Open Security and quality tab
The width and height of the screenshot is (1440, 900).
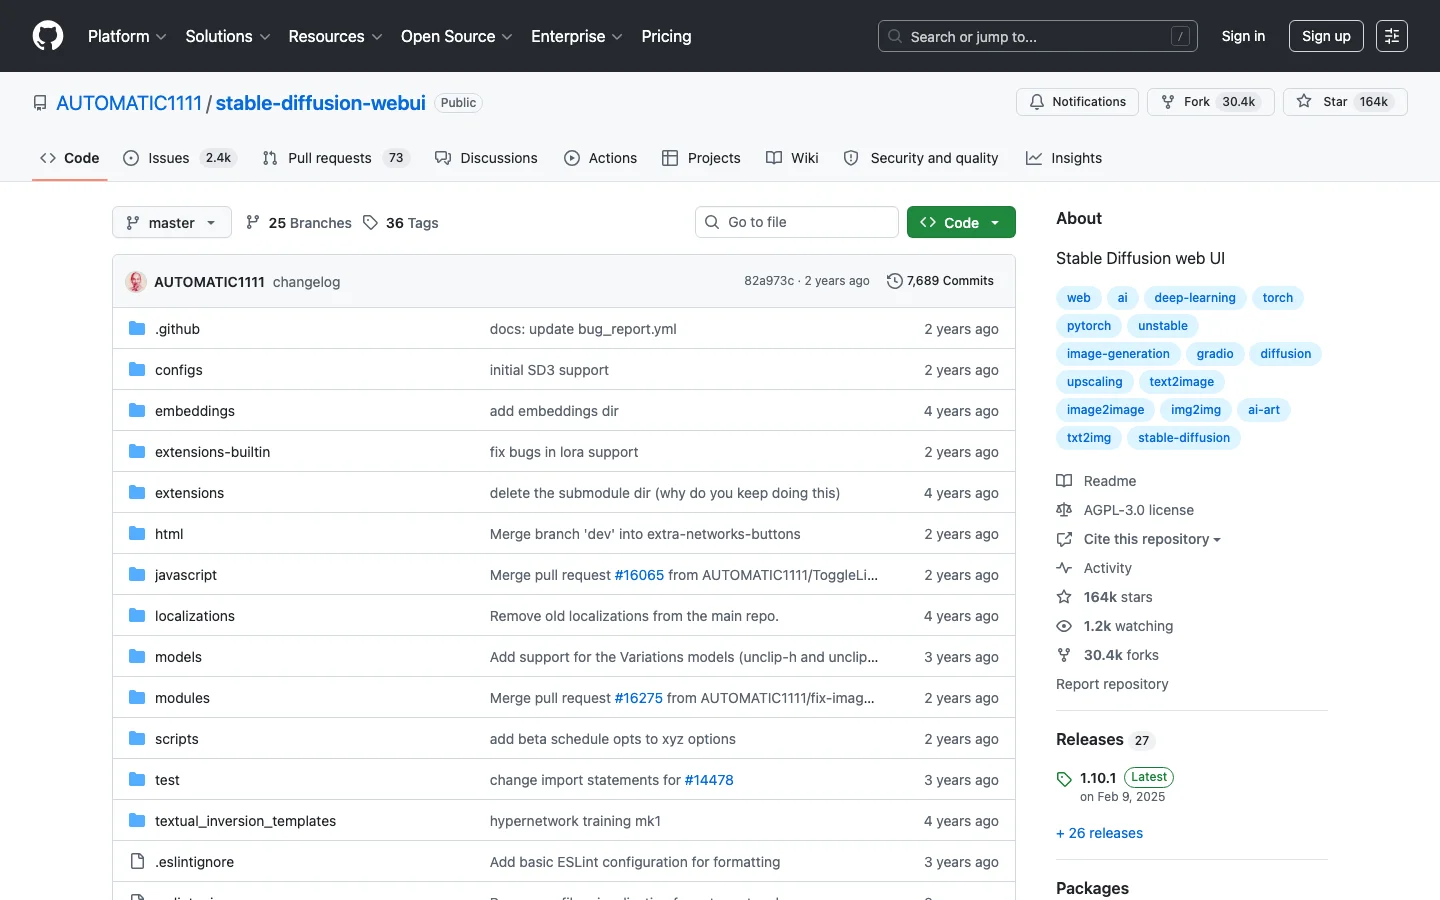click(x=921, y=158)
